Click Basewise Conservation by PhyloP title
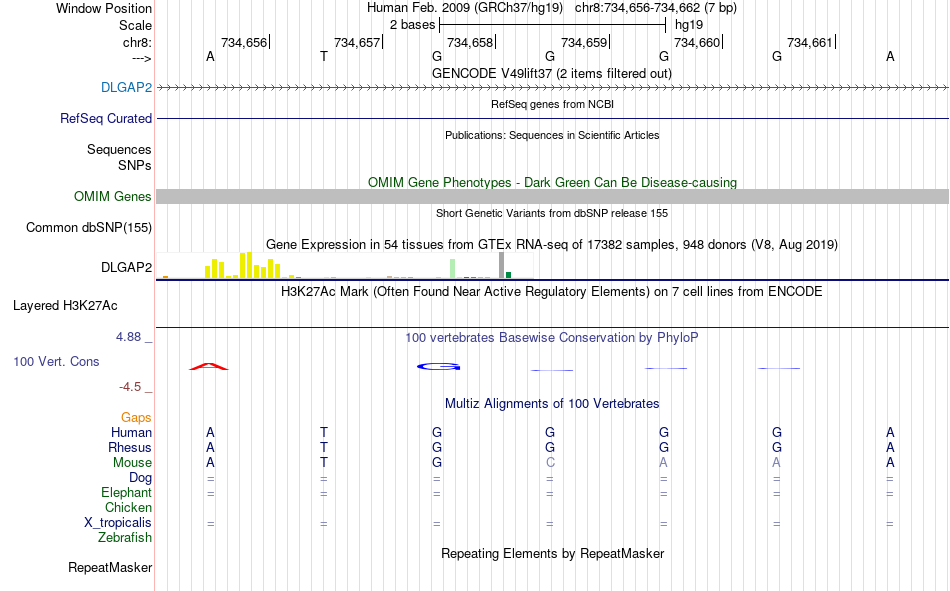 [552, 338]
